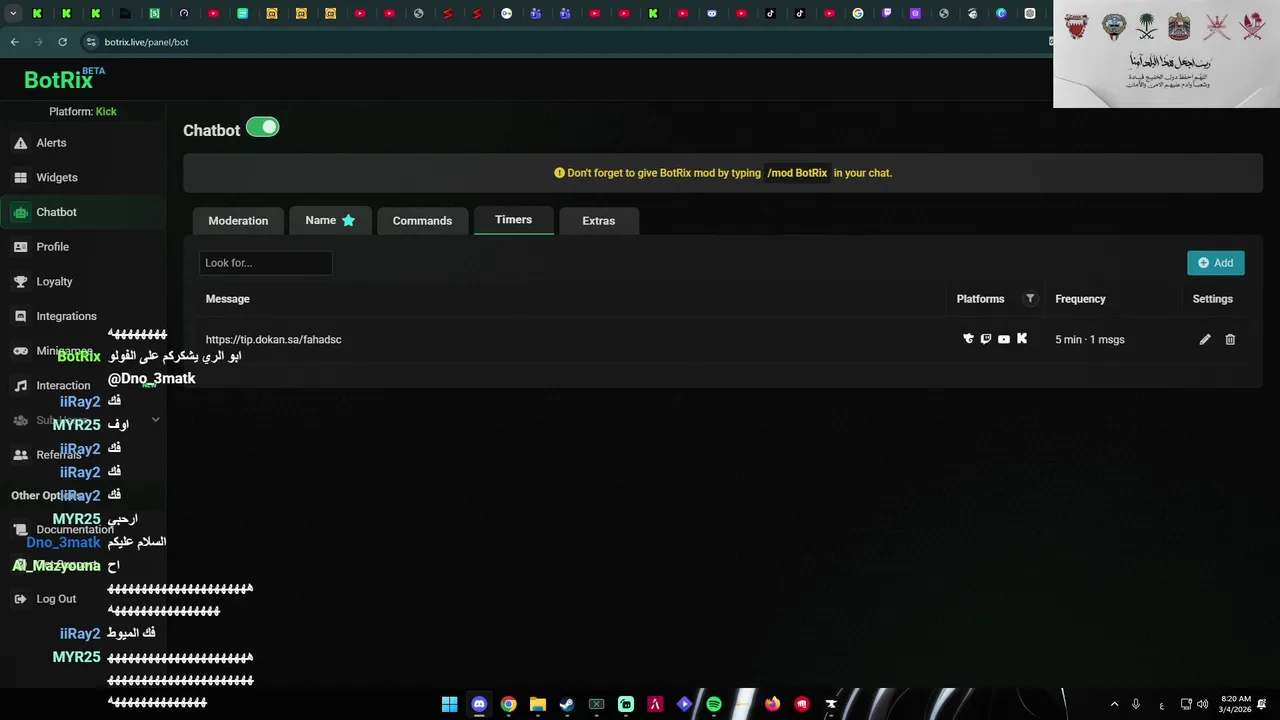This screenshot has height=720, width=1280.
Task: Open Steam from the taskbar
Action: click(567, 705)
